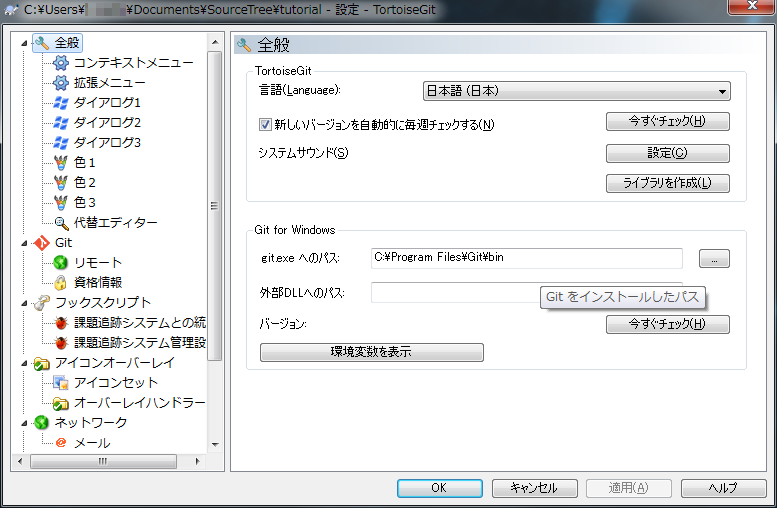Click the palette icon for 色 2
The width and height of the screenshot is (777, 508).
pyautogui.click(x=60, y=182)
